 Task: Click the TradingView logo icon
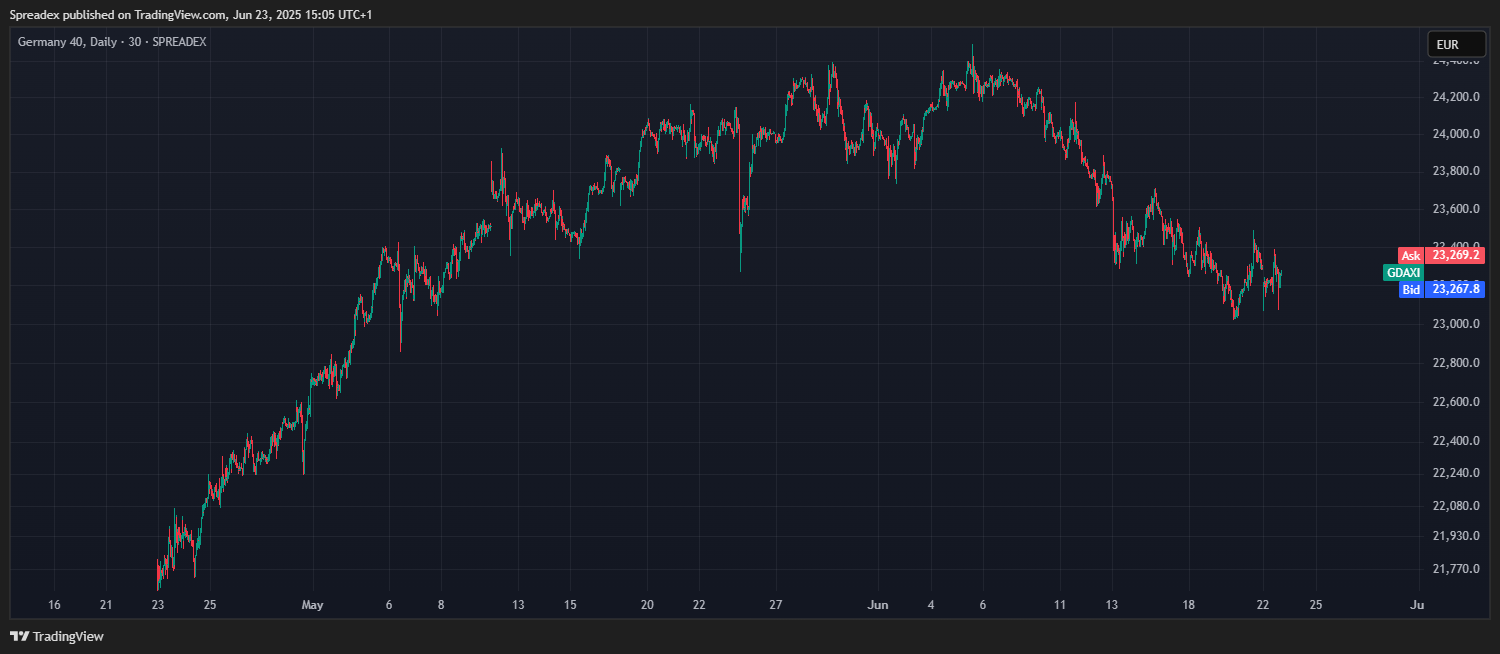pyautogui.click(x=20, y=636)
